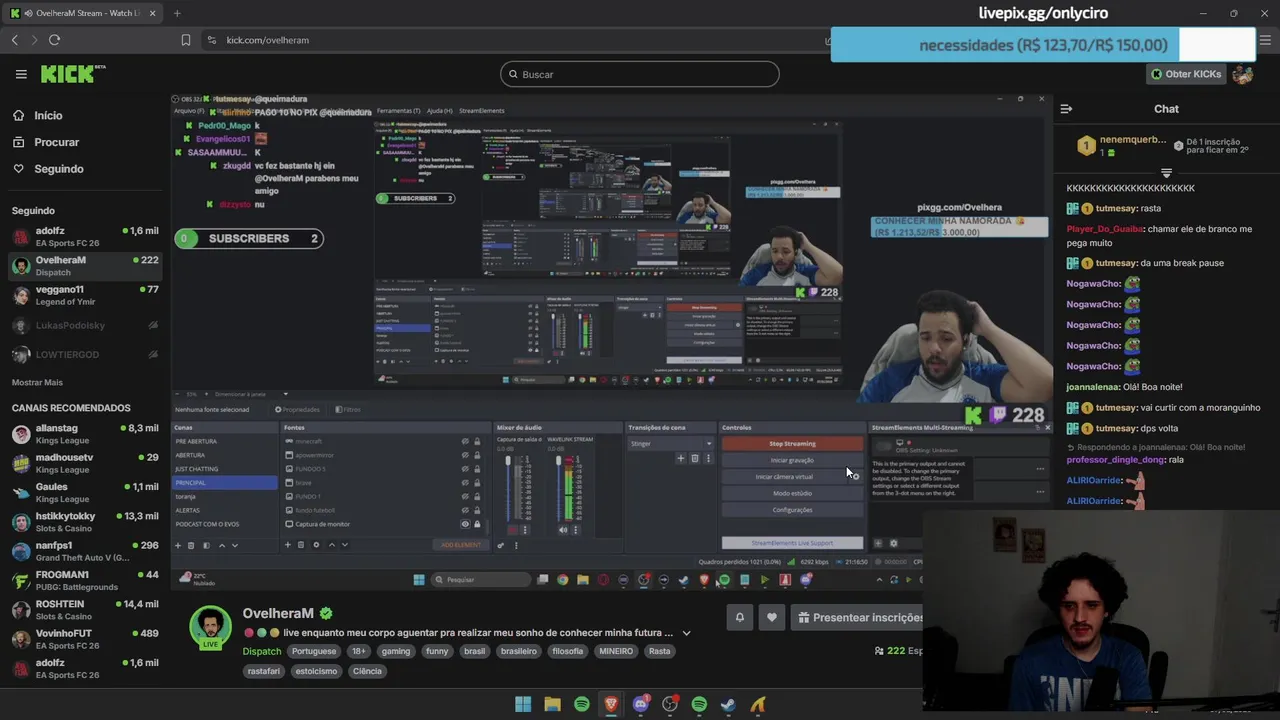Screen dimensions: 1280x720
Task: Toggle lock on Captura de monitor source
Action: (477, 524)
